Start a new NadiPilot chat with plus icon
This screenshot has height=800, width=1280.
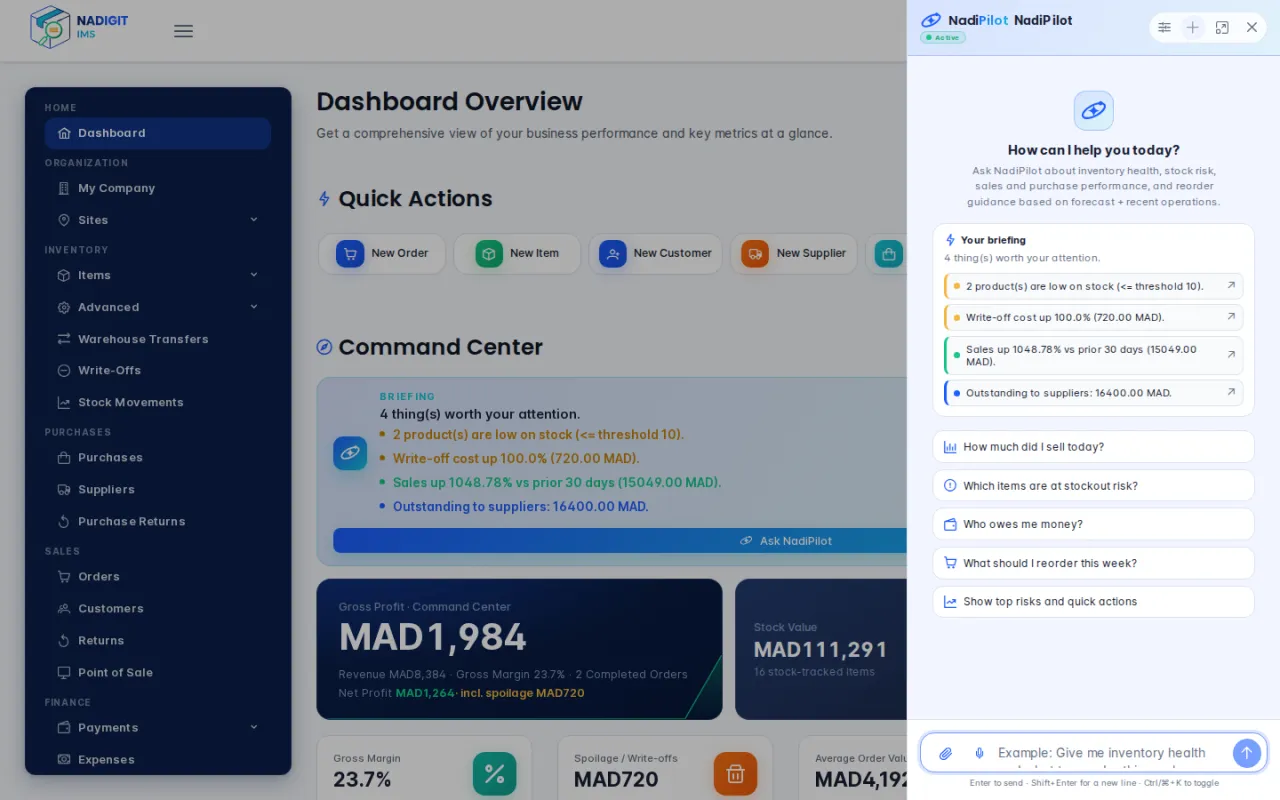point(1192,27)
